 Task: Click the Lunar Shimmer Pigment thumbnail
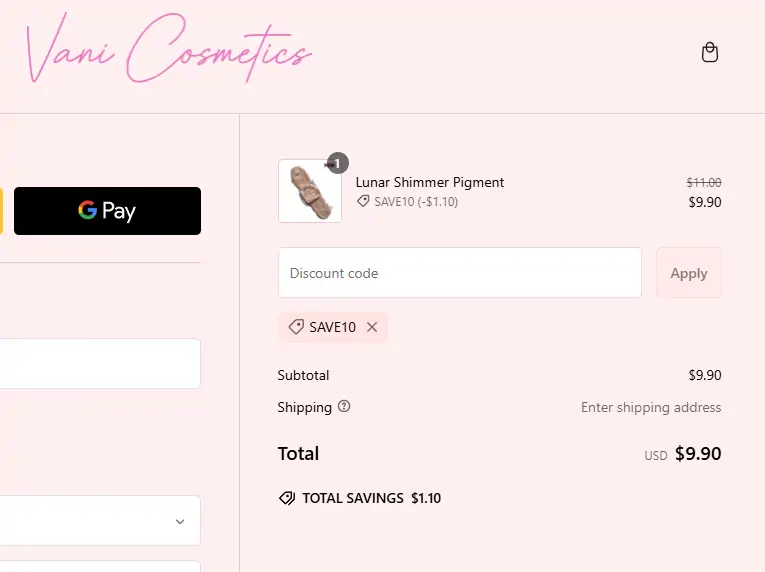(310, 192)
